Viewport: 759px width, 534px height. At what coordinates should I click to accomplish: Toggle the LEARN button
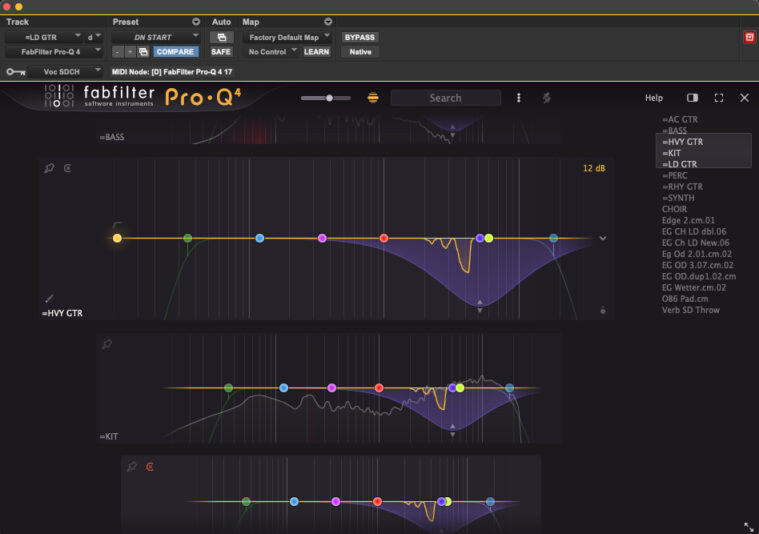tap(317, 52)
